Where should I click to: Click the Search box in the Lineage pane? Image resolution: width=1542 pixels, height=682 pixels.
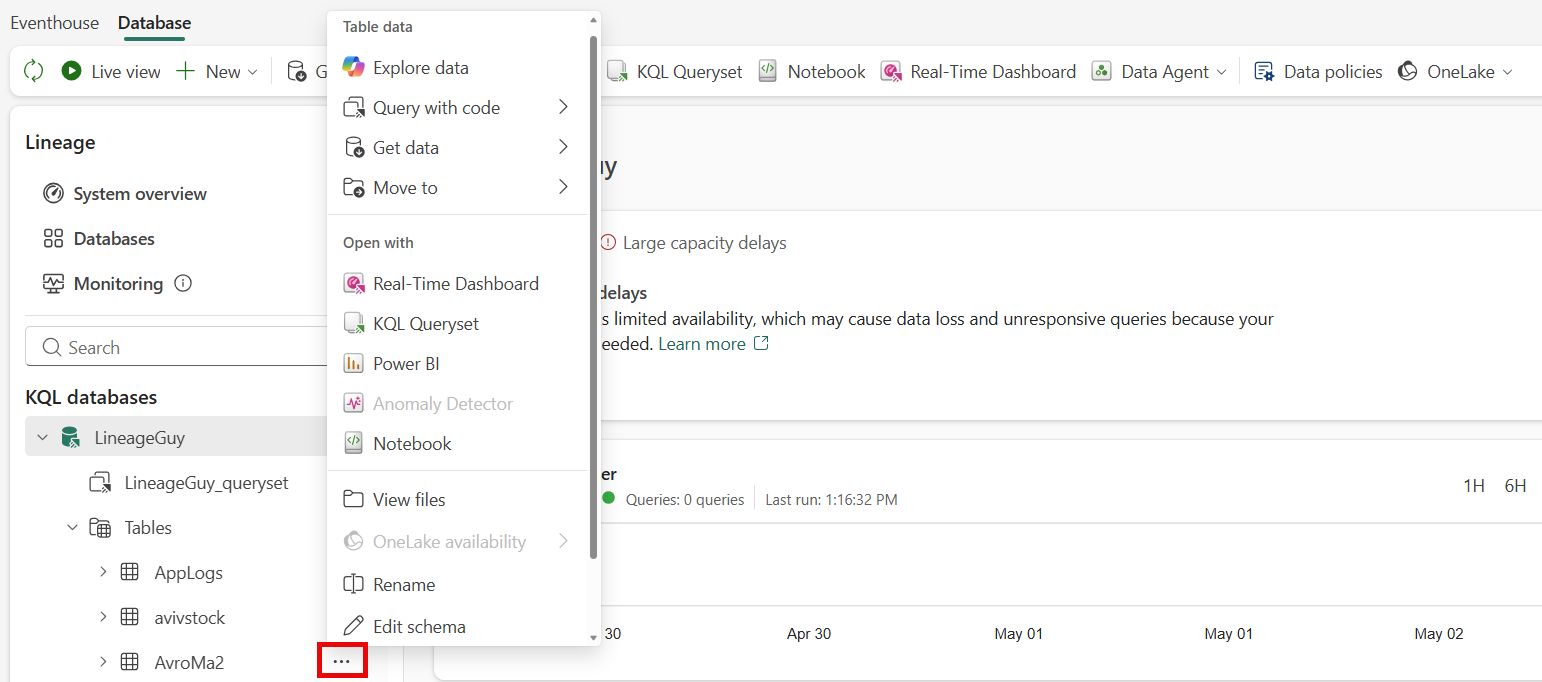point(178,347)
